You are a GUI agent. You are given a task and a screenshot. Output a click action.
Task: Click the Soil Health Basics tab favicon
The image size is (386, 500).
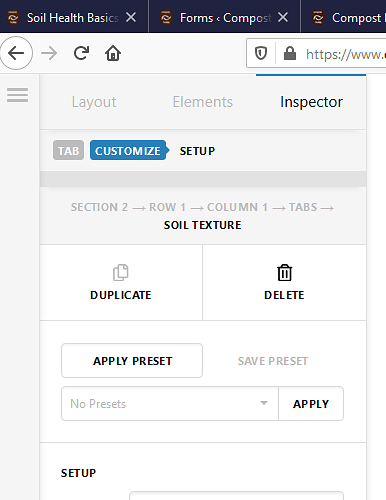pos(13,18)
